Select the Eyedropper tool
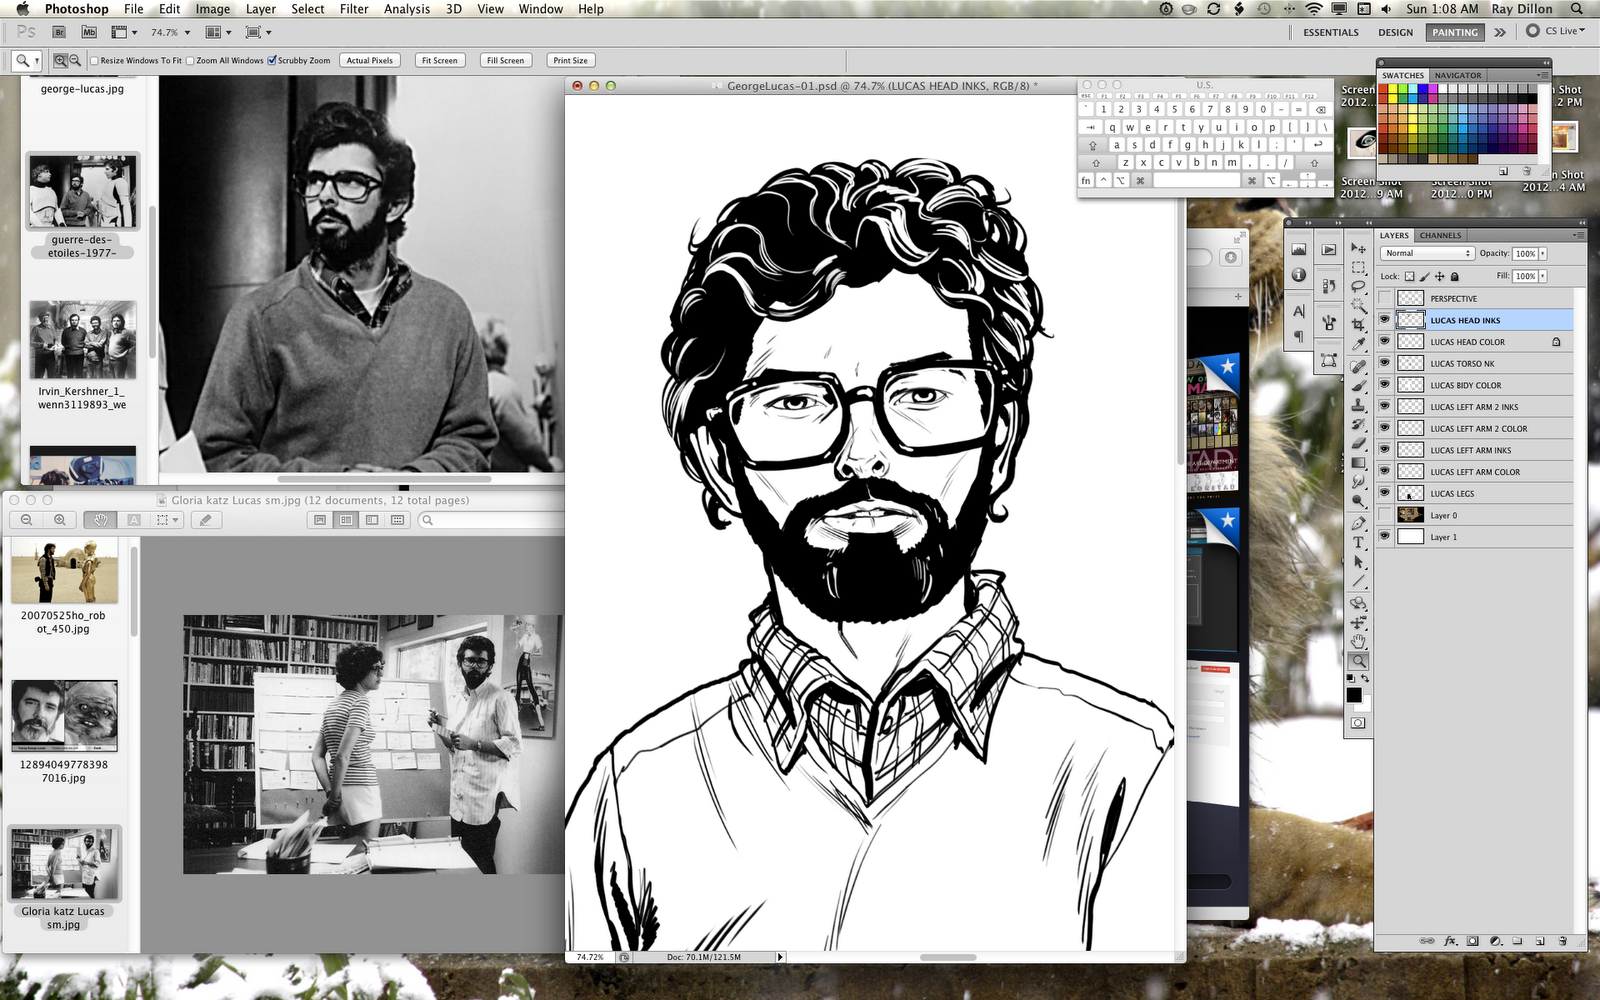 pyautogui.click(x=1358, y=345)
